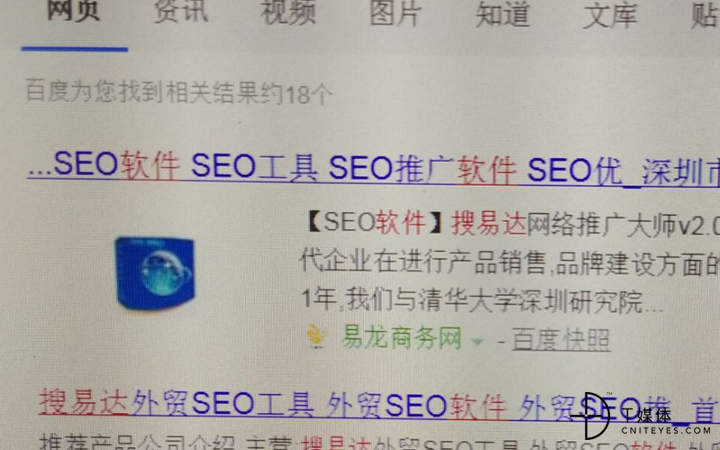720x450 pixels.
Task: Click the yellow 易龙商务网 site icon
Action: [316, 336]
